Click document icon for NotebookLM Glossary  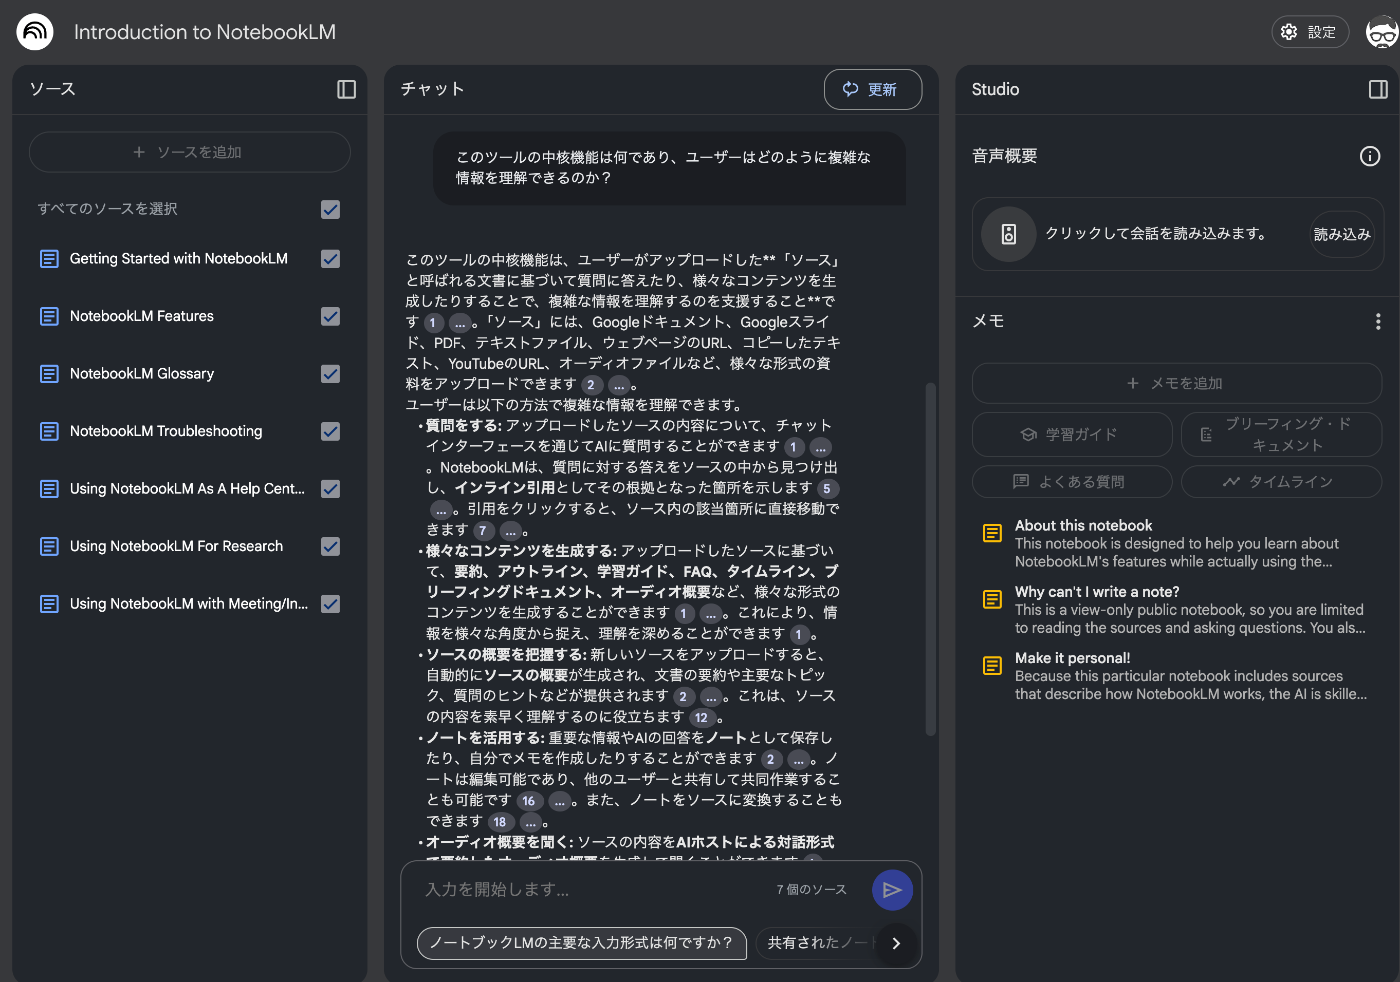click(x=49, y=374)
